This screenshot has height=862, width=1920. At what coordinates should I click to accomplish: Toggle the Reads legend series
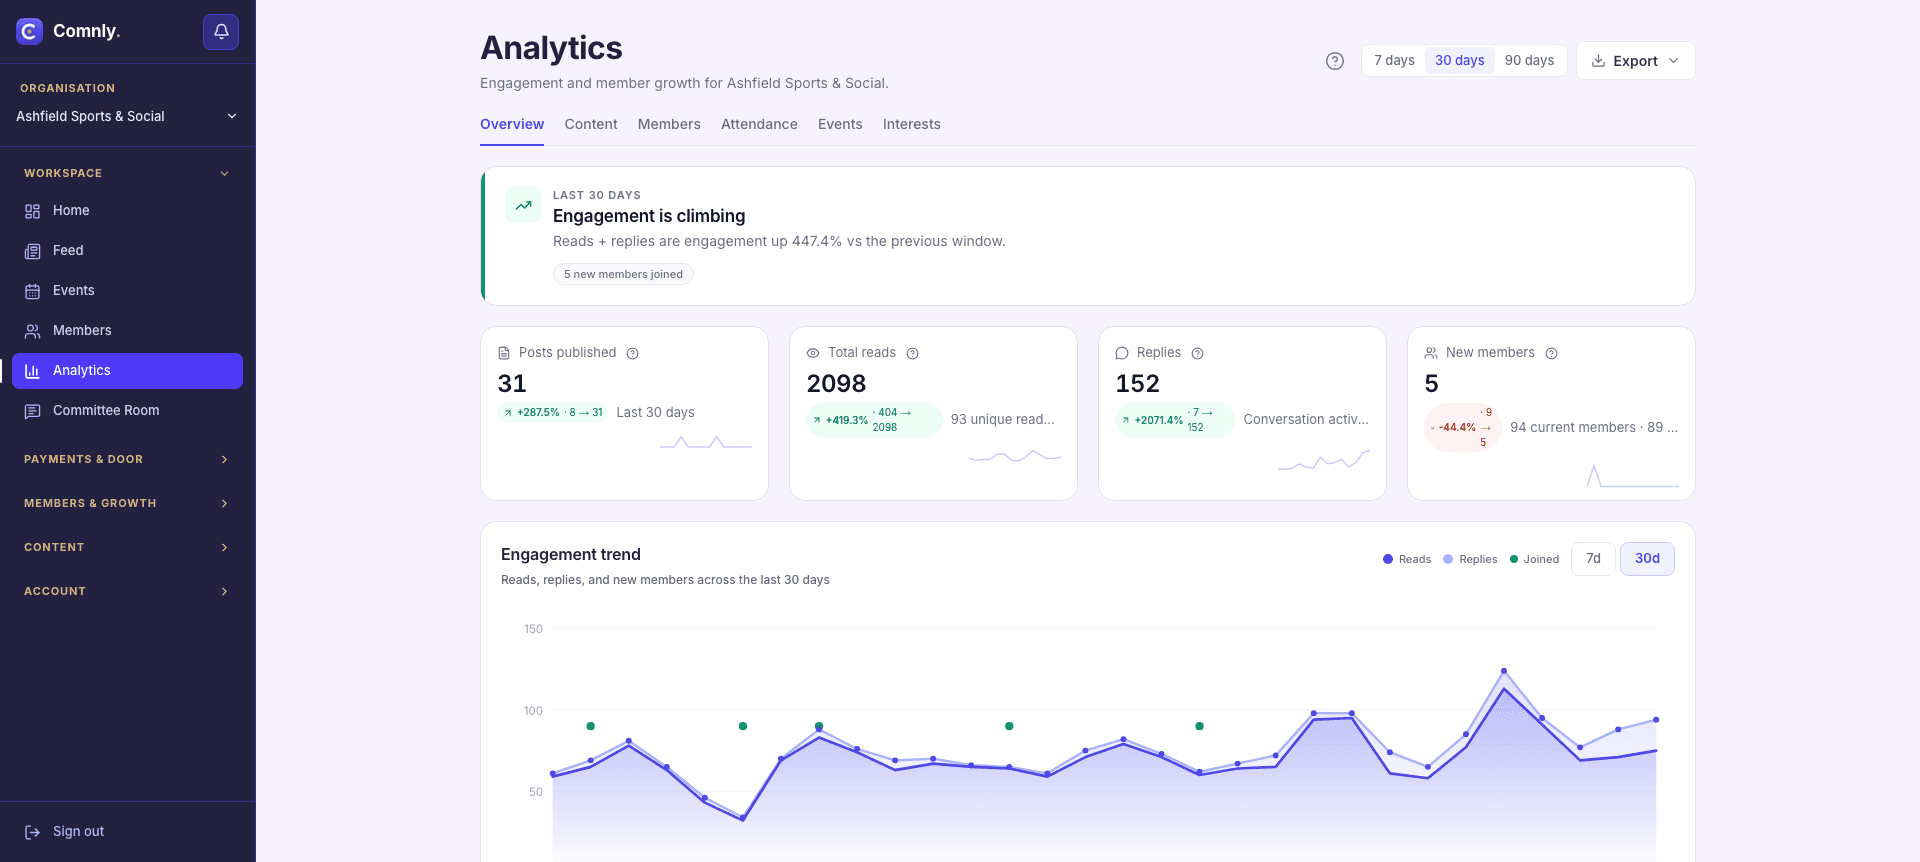tap(1407, 559)
